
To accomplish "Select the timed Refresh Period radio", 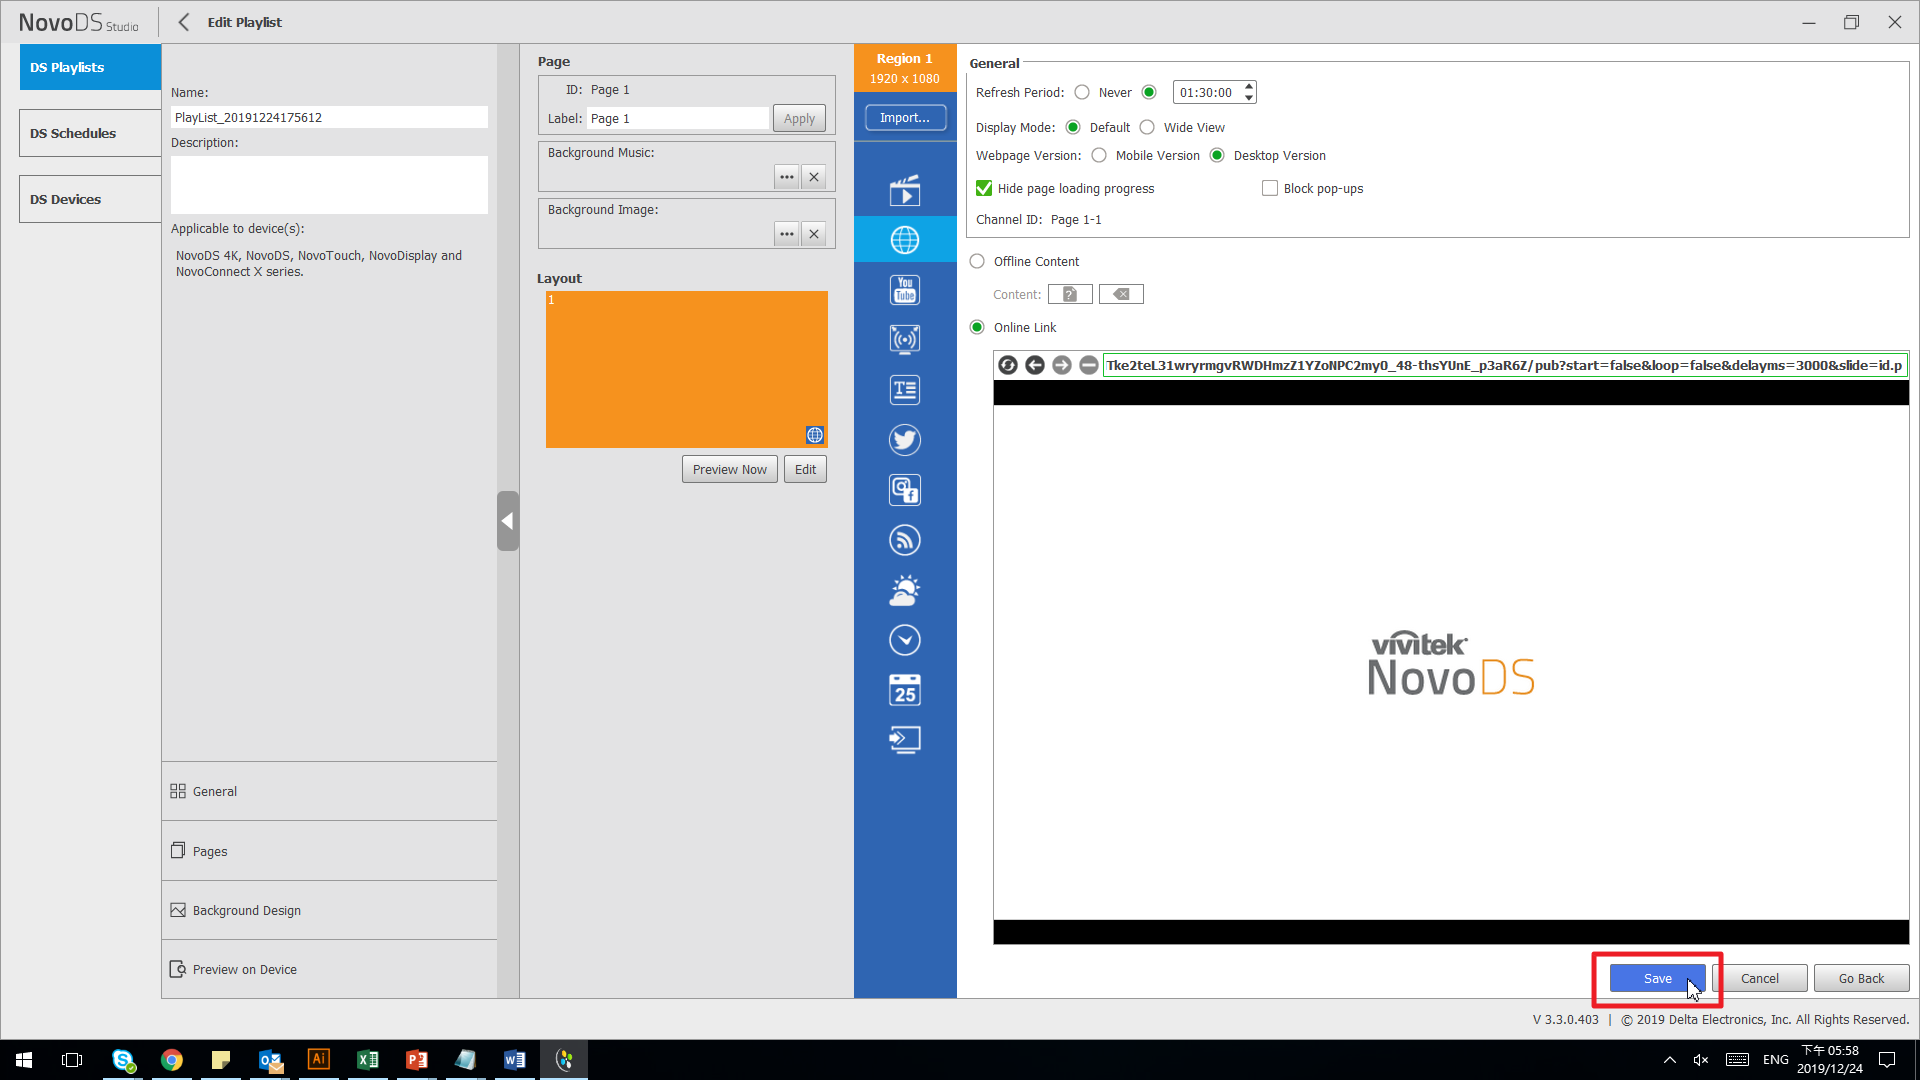I will [1149, 92].
